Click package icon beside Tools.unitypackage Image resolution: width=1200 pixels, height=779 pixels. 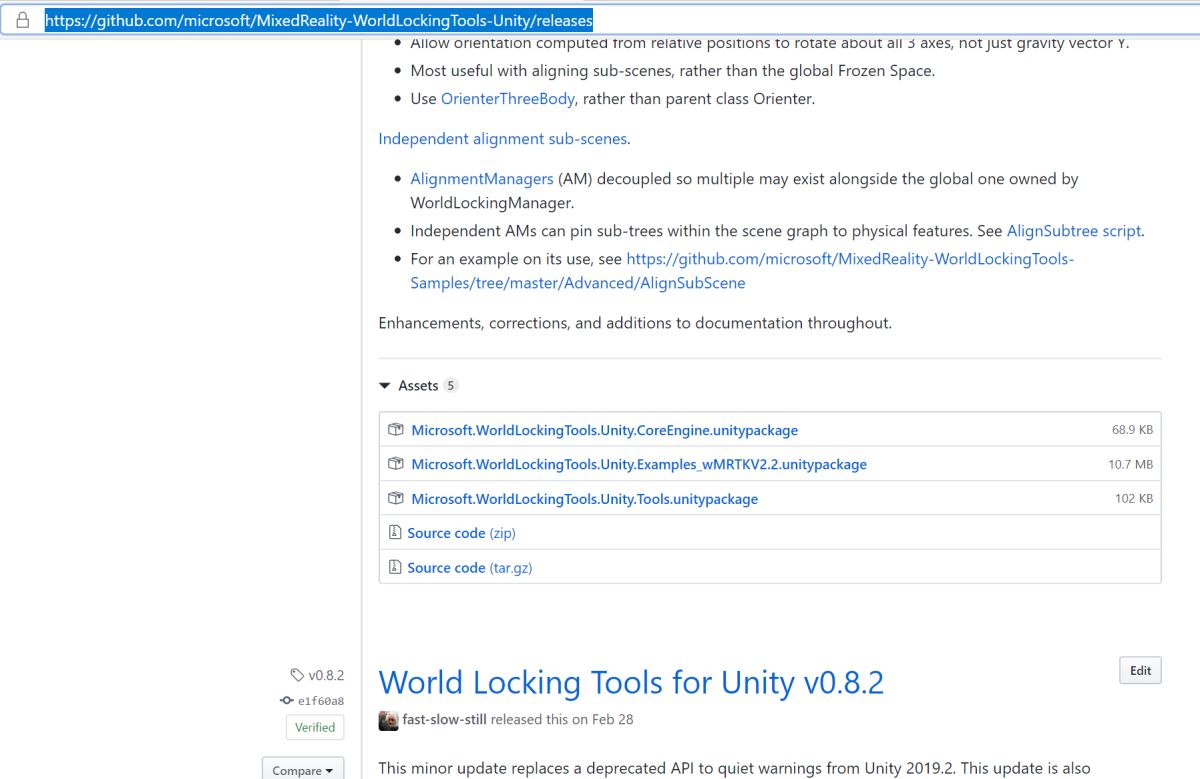tap(396, 498)
